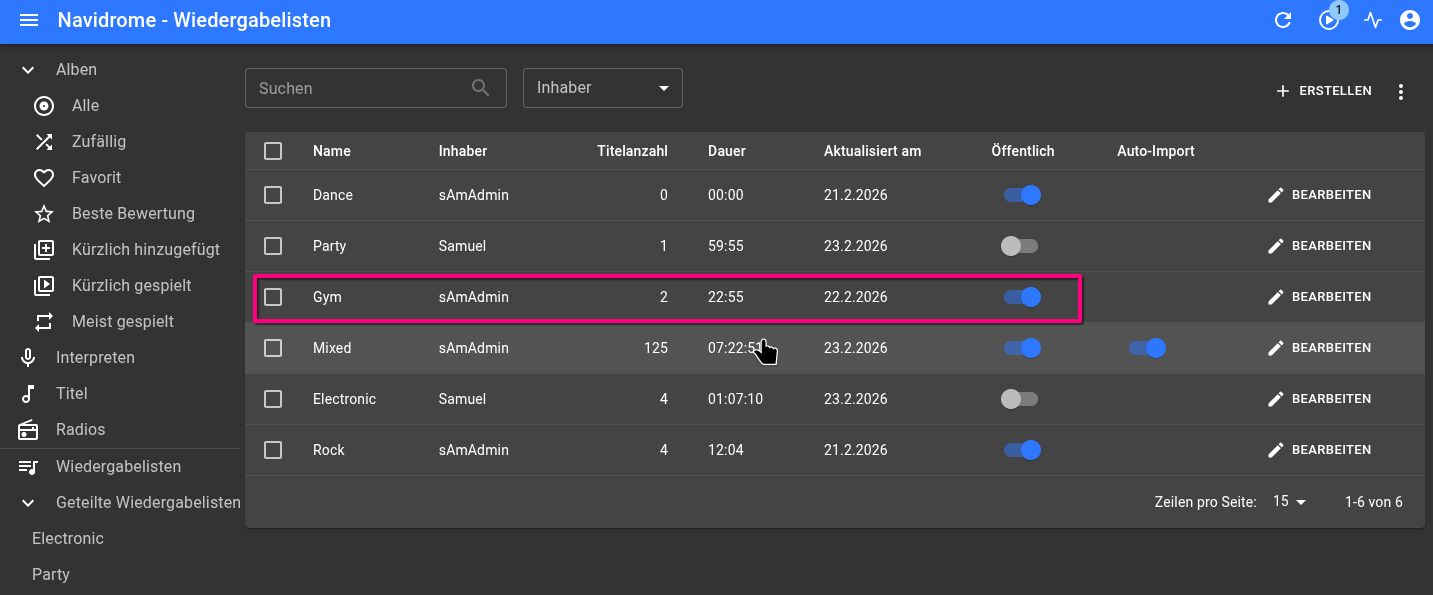Open the hamburger menu icon

point(29,21)
